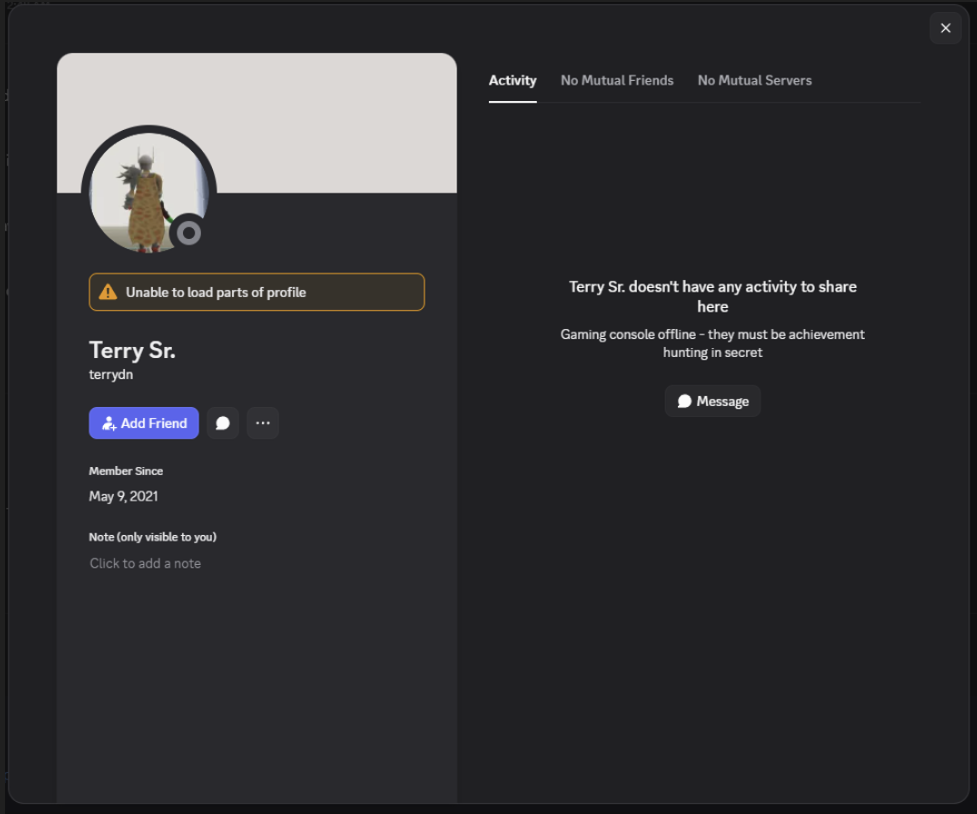
Task: Click the display name Terry Sr.
Action: (x=132, y=350)
